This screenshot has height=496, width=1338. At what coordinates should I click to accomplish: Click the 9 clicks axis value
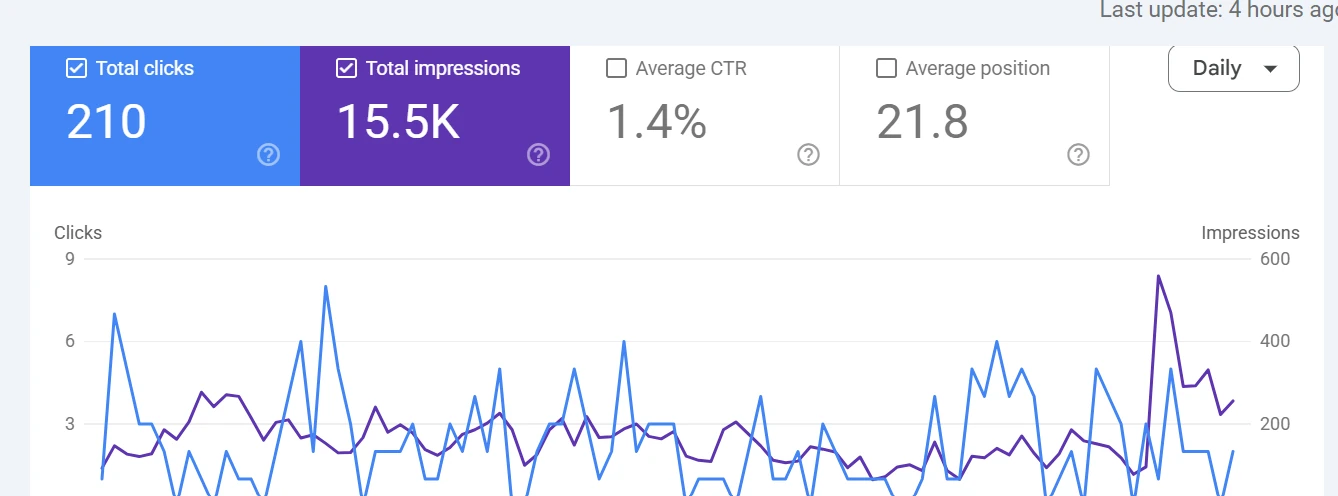tap(69, 259)
